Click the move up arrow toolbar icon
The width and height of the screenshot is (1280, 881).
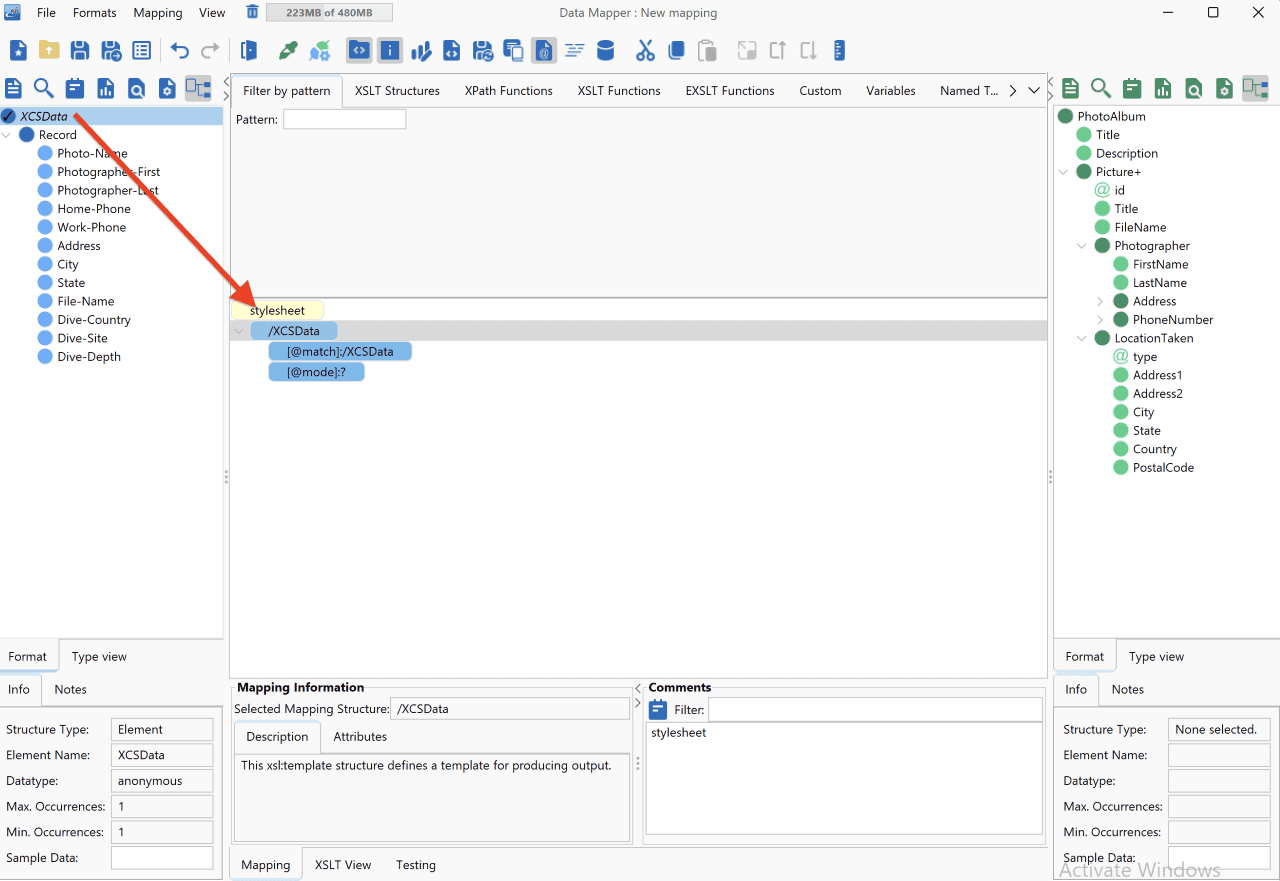[x=778, y=50]
